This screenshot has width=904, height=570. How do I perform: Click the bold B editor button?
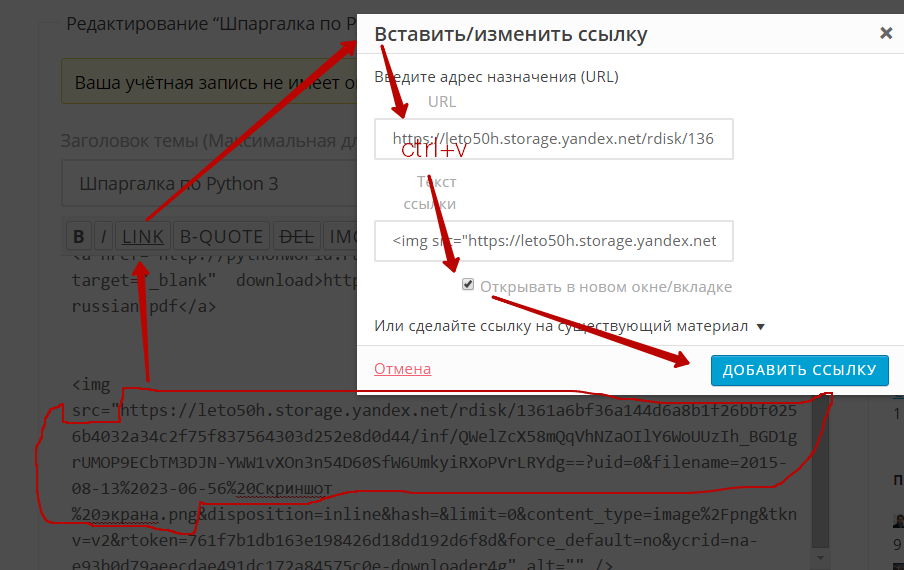[x=79, y=236]
